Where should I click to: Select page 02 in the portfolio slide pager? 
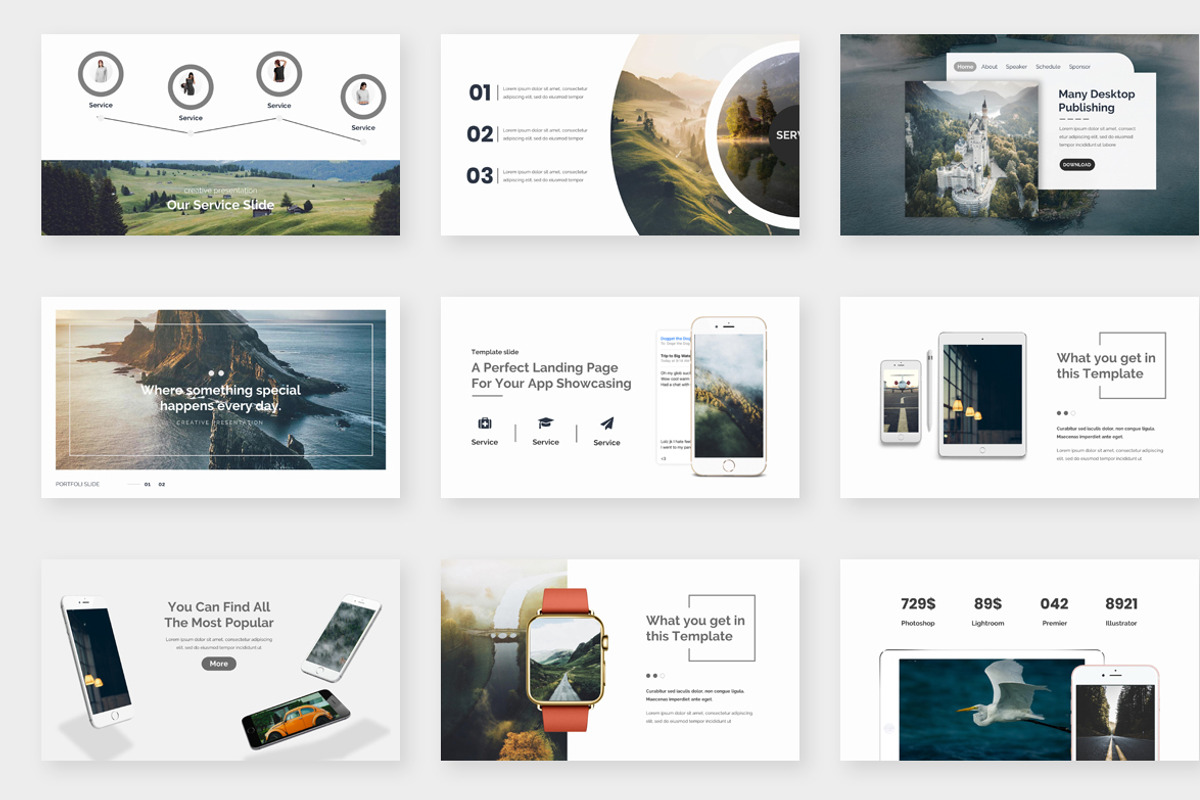point(162,484)
